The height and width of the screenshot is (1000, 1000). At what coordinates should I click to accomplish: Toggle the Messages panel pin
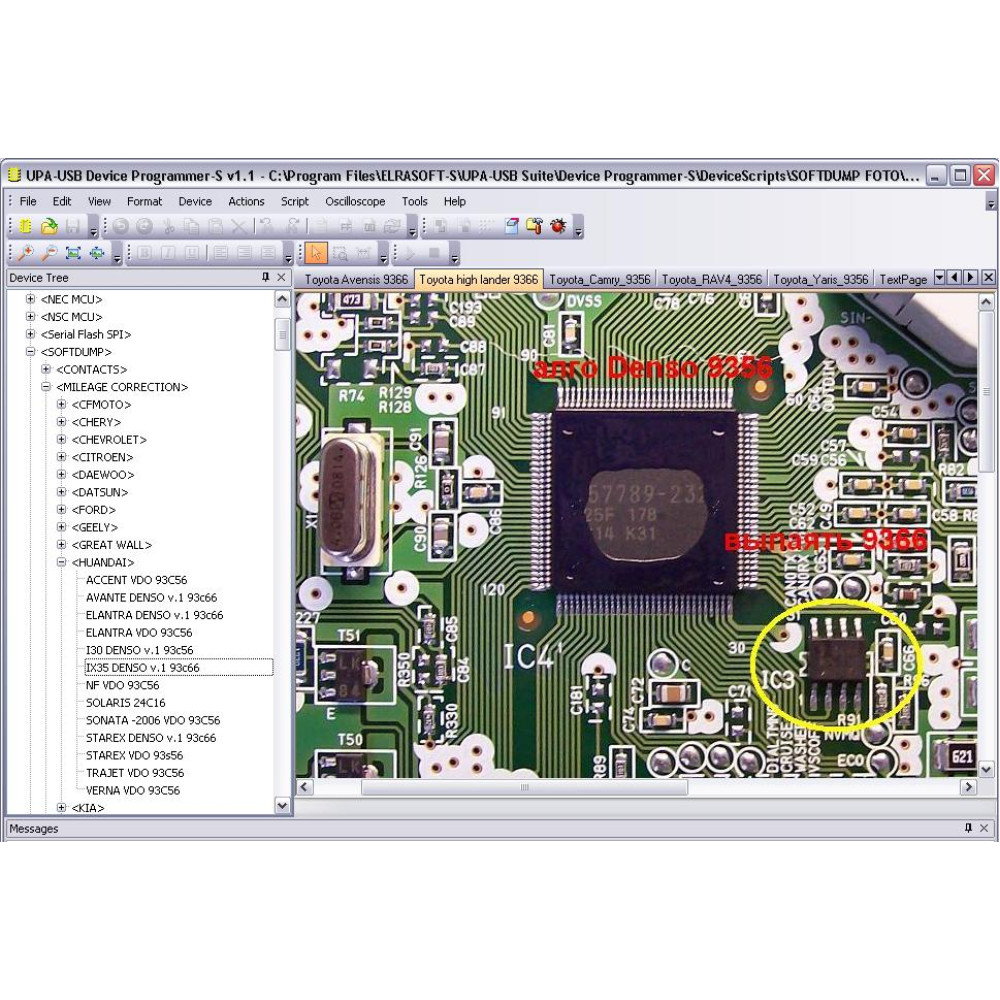[x=968, y=828]
